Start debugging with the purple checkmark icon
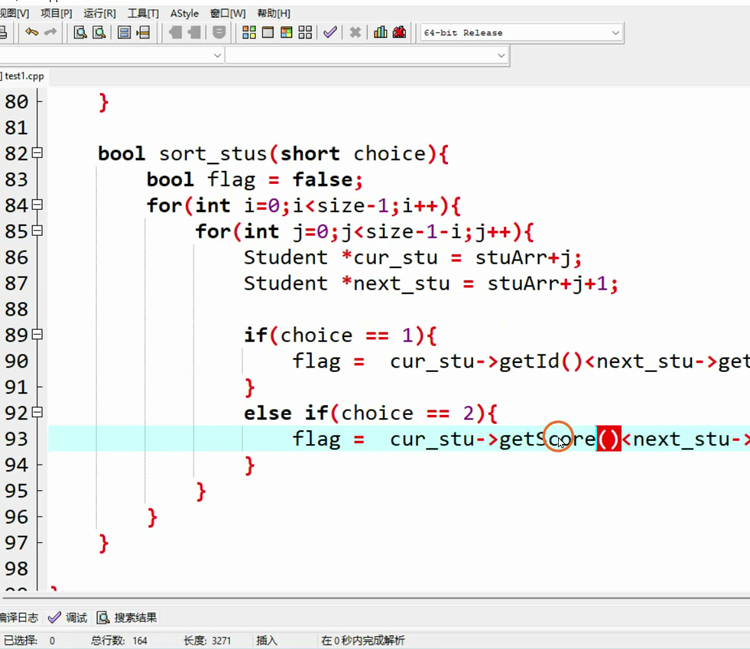The height and width of the screenshot is (649, 750). [330, 33]
